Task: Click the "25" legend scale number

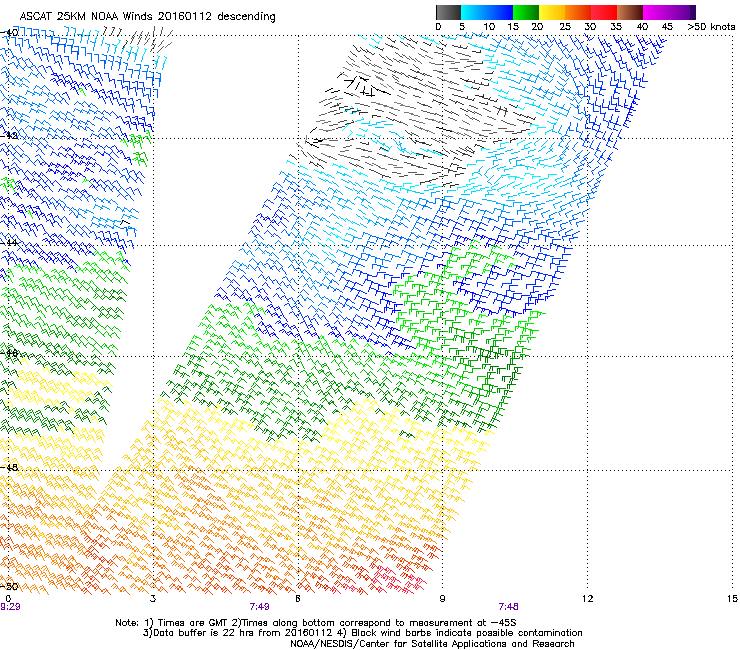Action: click(x=564, y=27)
